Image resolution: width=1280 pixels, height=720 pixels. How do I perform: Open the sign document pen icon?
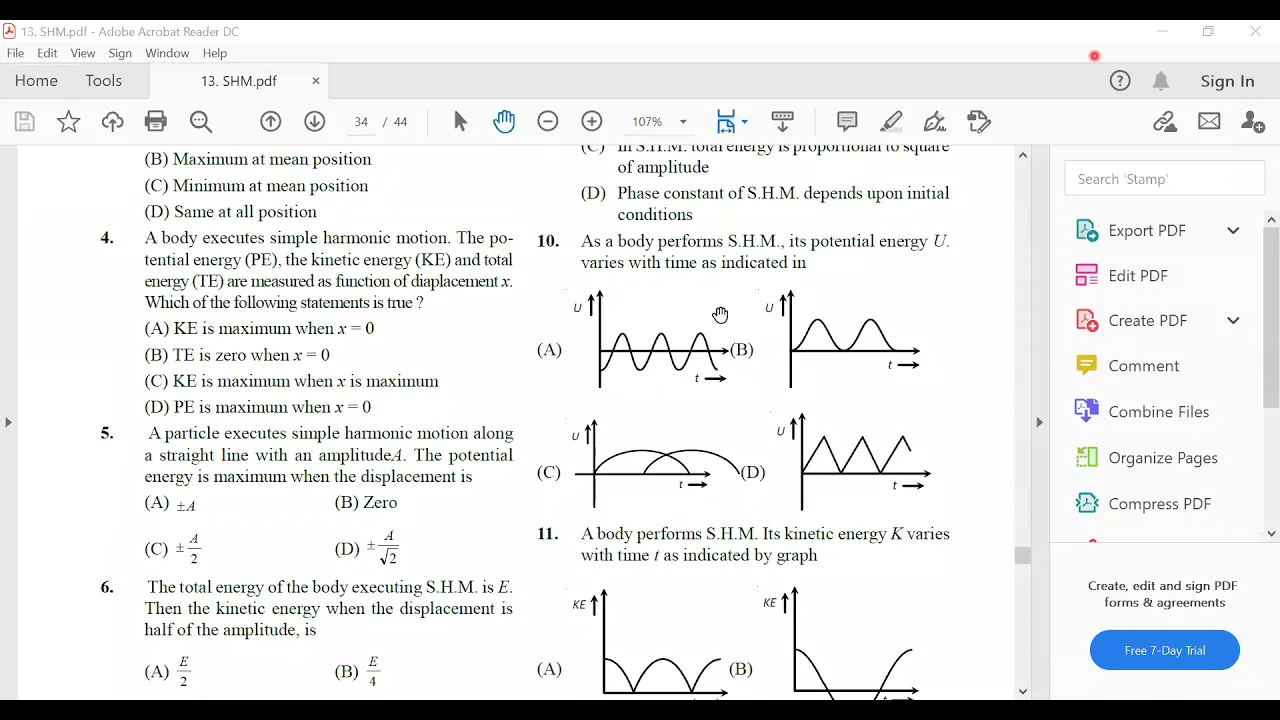(935, 122)
